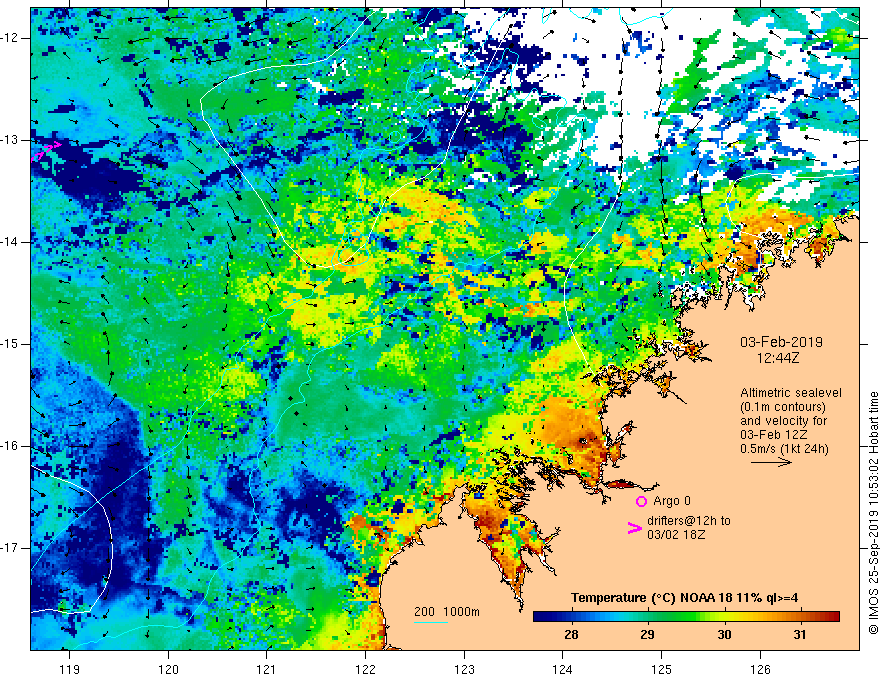This screenshot has width=880, height=680.
Task: Click colorbar tick label 30
Action: click(724, 635)
